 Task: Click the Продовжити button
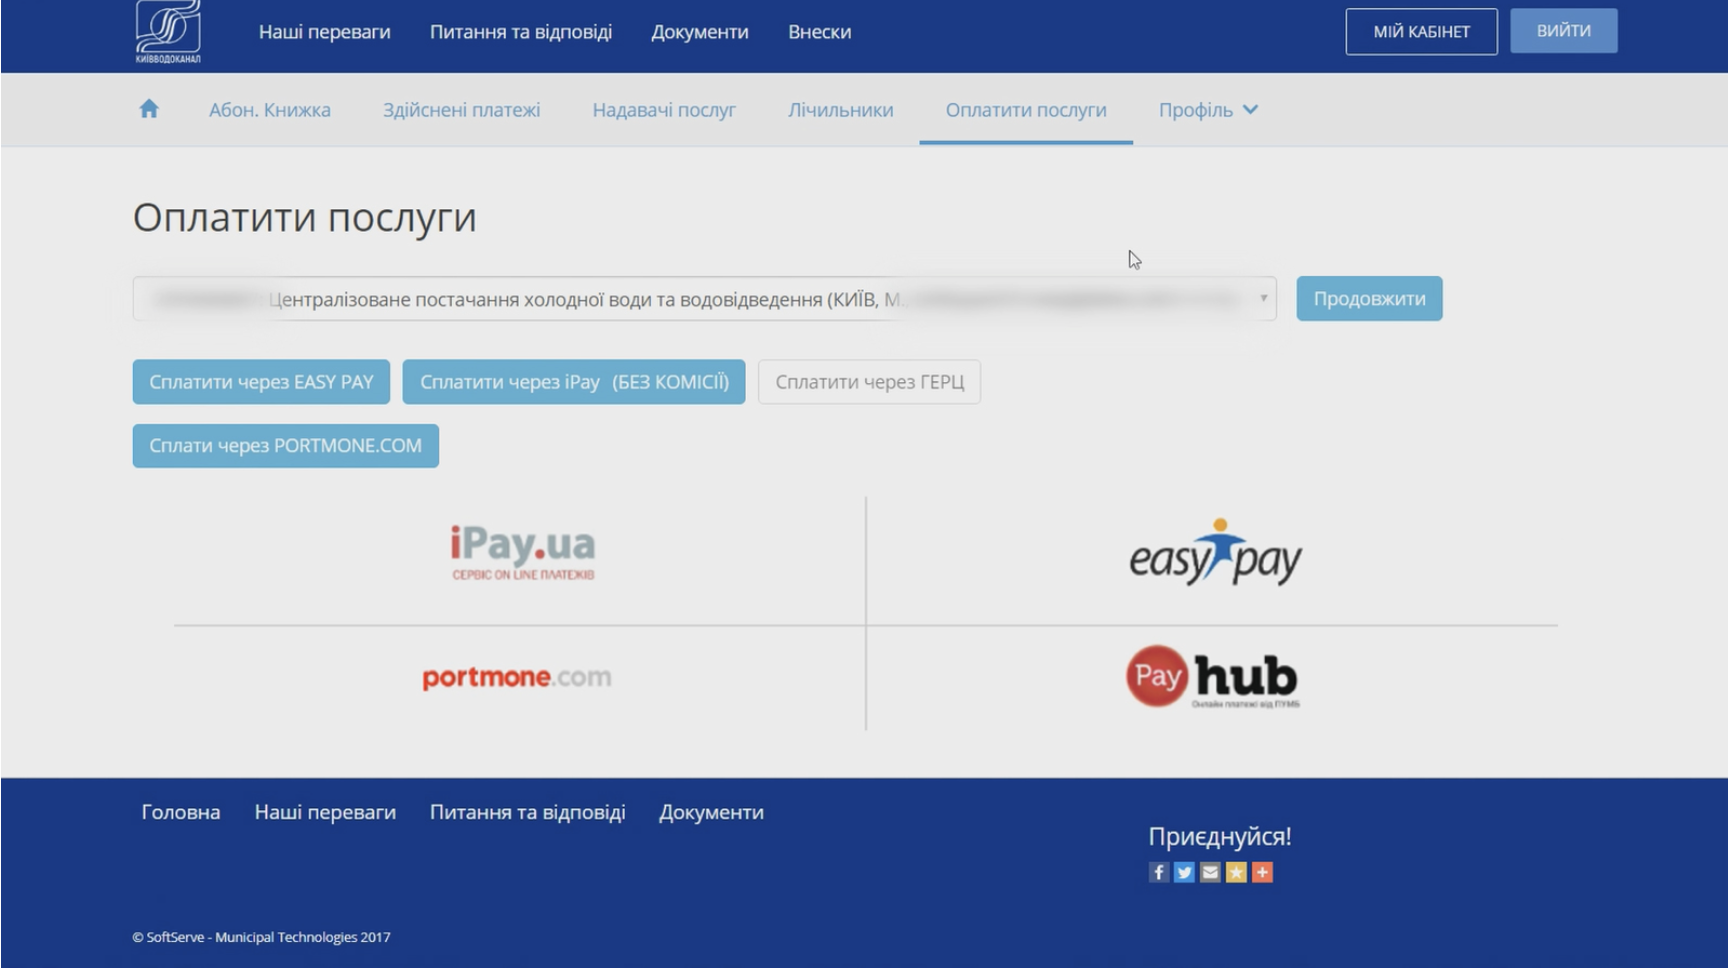1369,299
